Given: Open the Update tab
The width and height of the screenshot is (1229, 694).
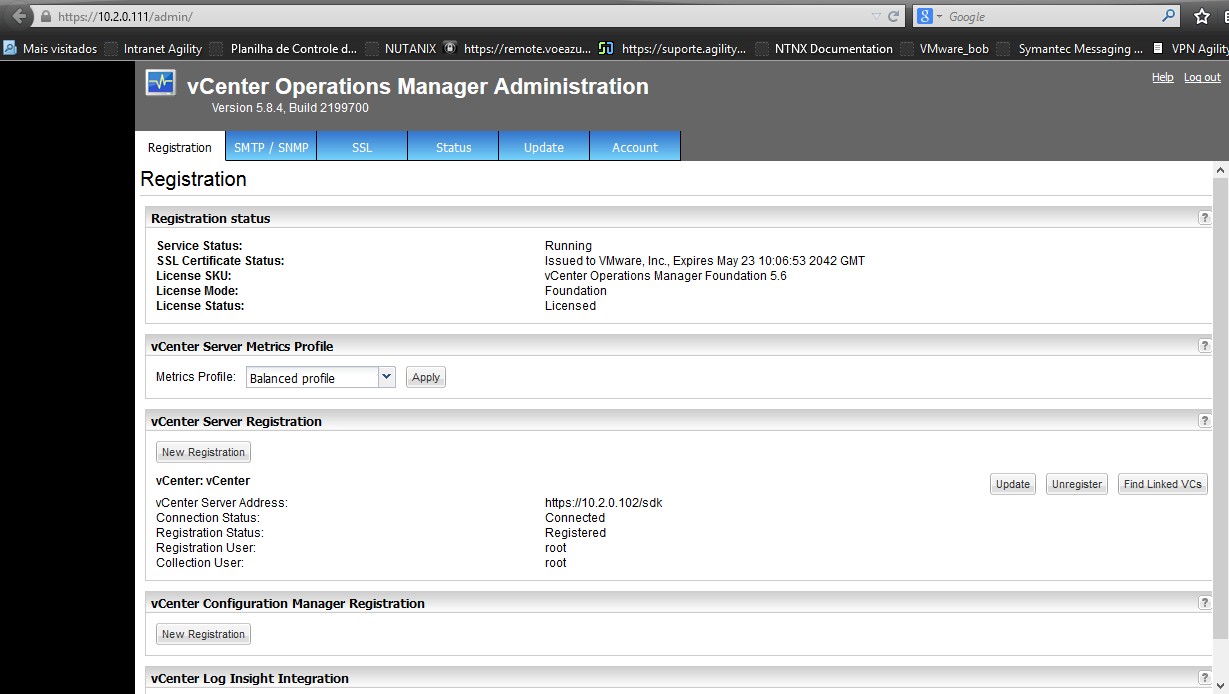Looking at the screenshot, I should (x=544, y=147).
